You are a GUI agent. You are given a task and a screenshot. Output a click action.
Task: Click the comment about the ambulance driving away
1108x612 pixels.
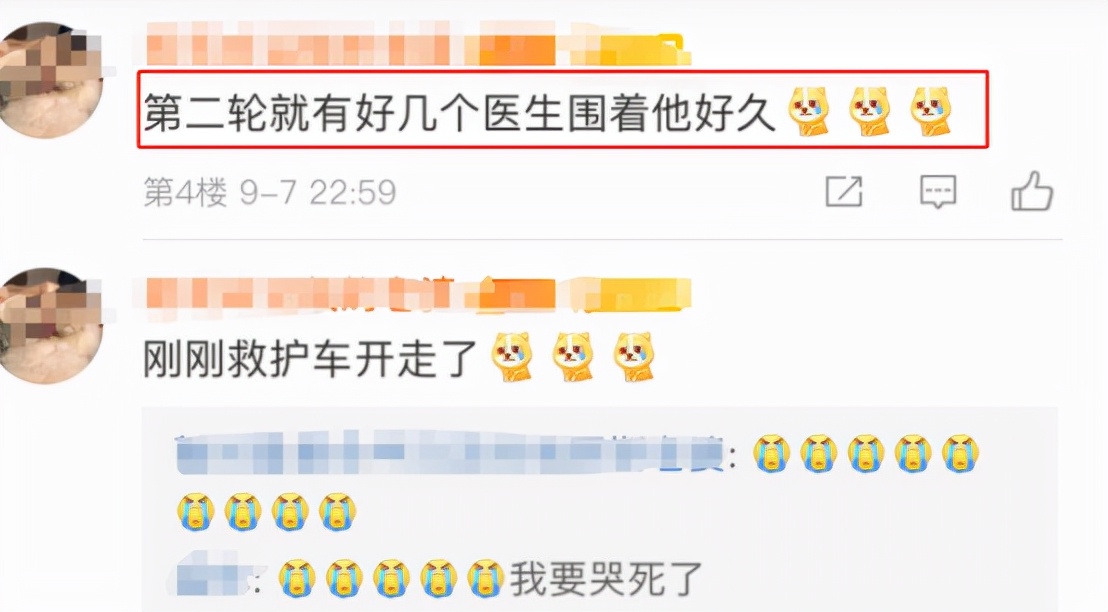point(310,358)
